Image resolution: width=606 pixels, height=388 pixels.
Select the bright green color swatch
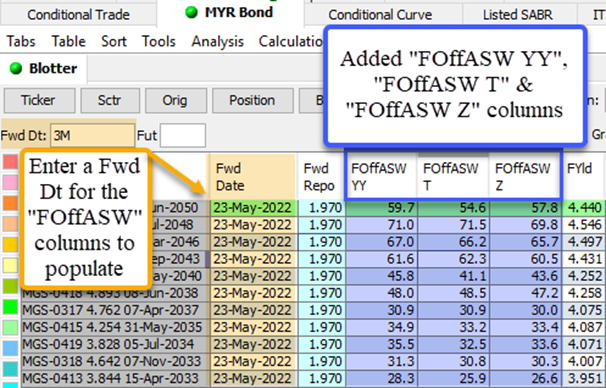click(x=10, y=307)
